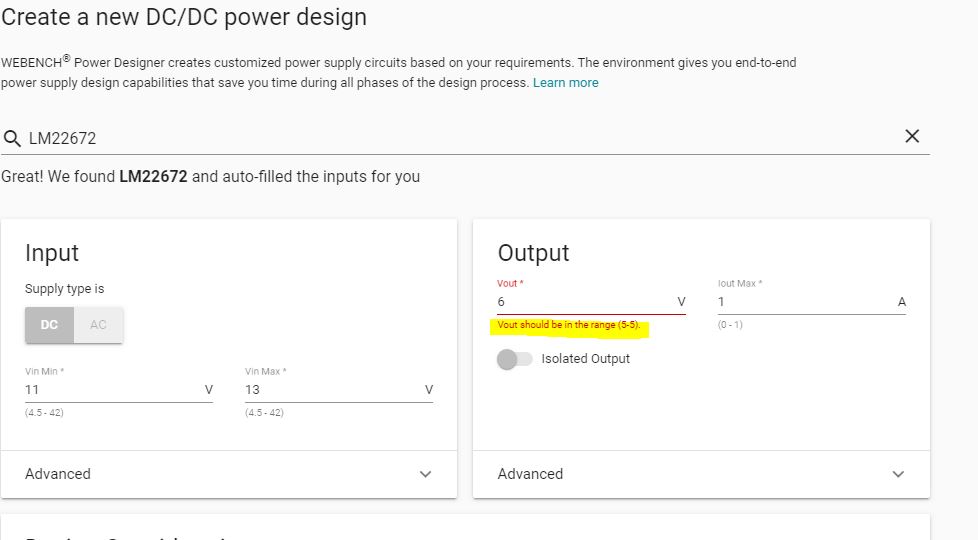
Task: Toggle the Isolated Output switch
Action: (x=515, y=359)
